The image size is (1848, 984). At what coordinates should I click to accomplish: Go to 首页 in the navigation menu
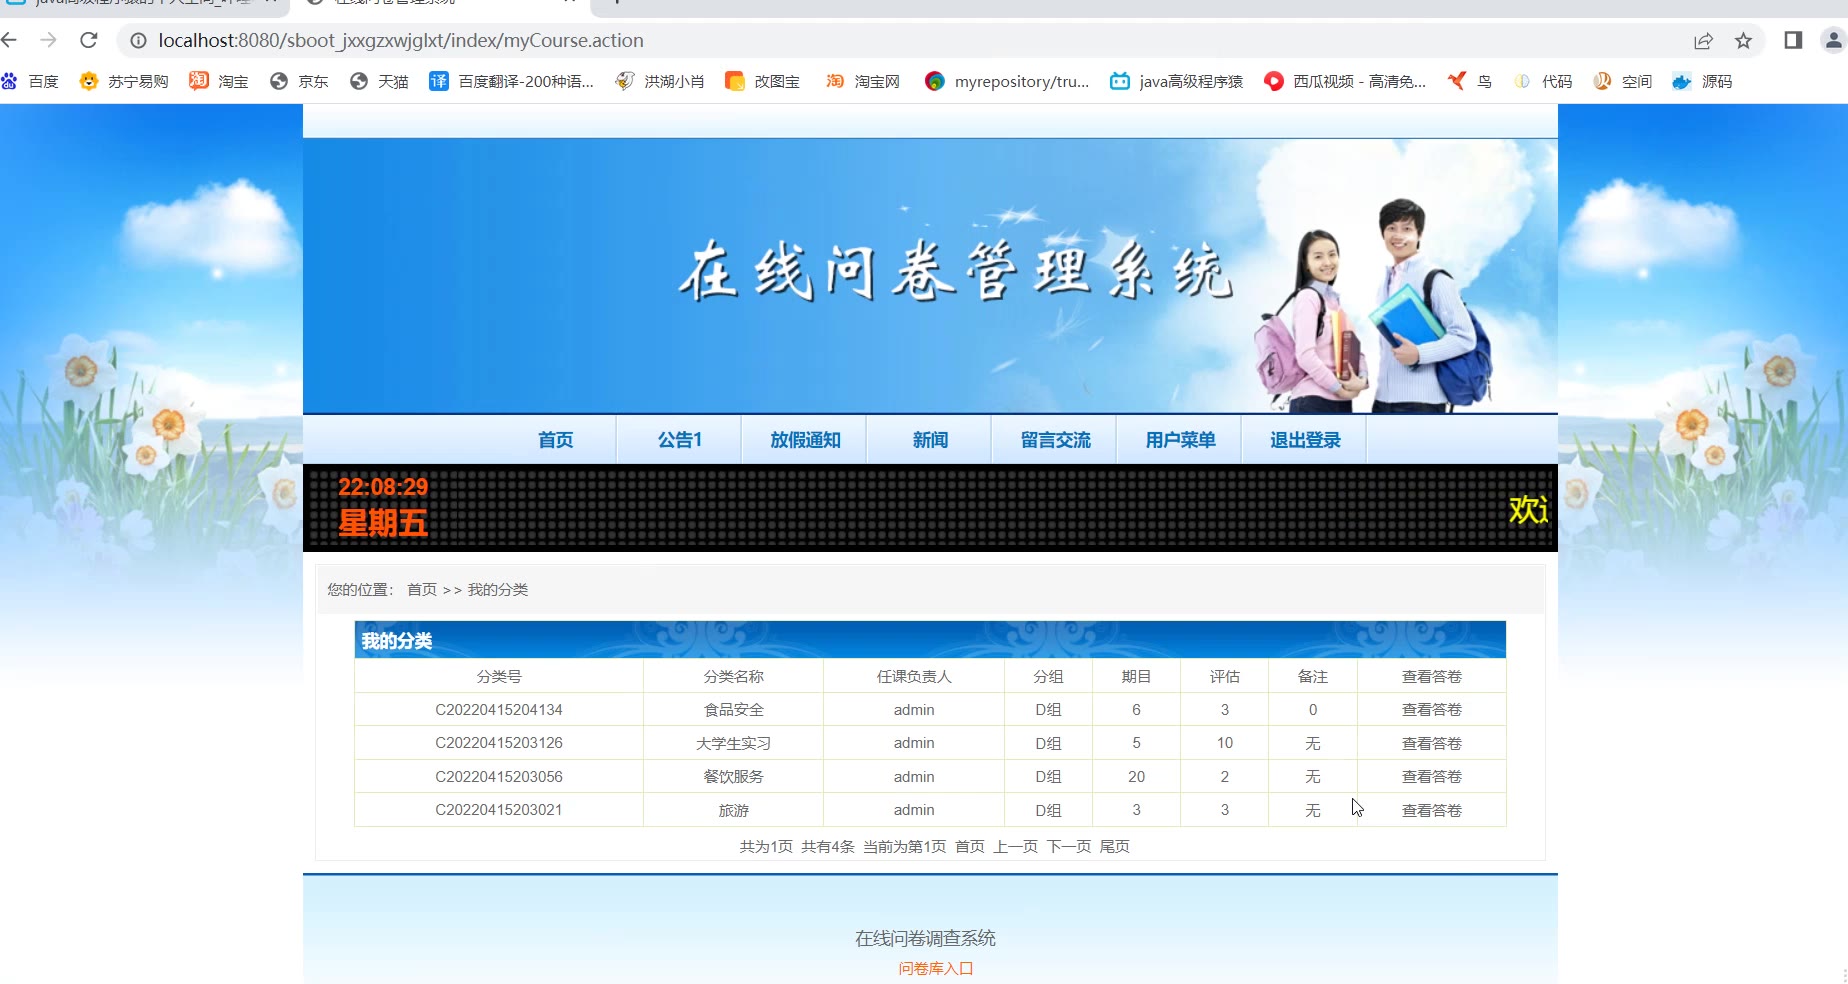coord(555,440)
